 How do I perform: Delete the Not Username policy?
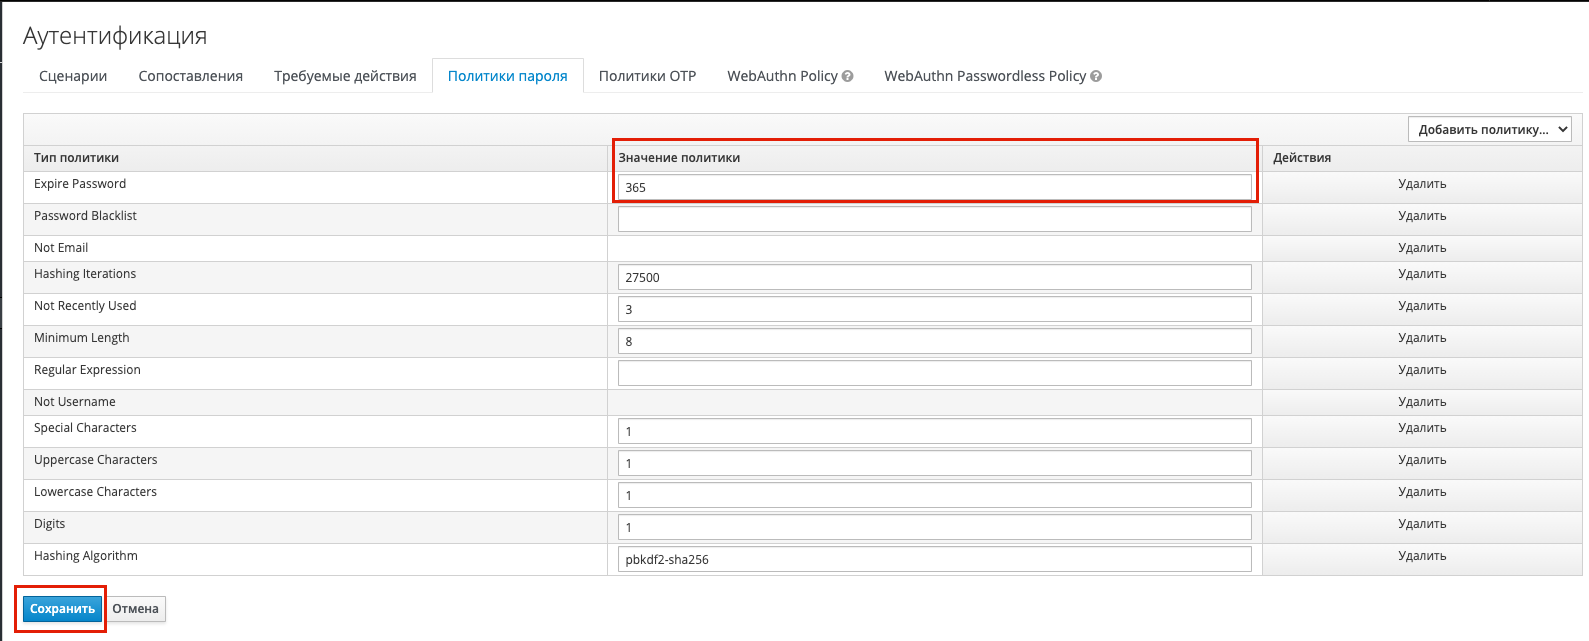click(x=1422, y=402)
